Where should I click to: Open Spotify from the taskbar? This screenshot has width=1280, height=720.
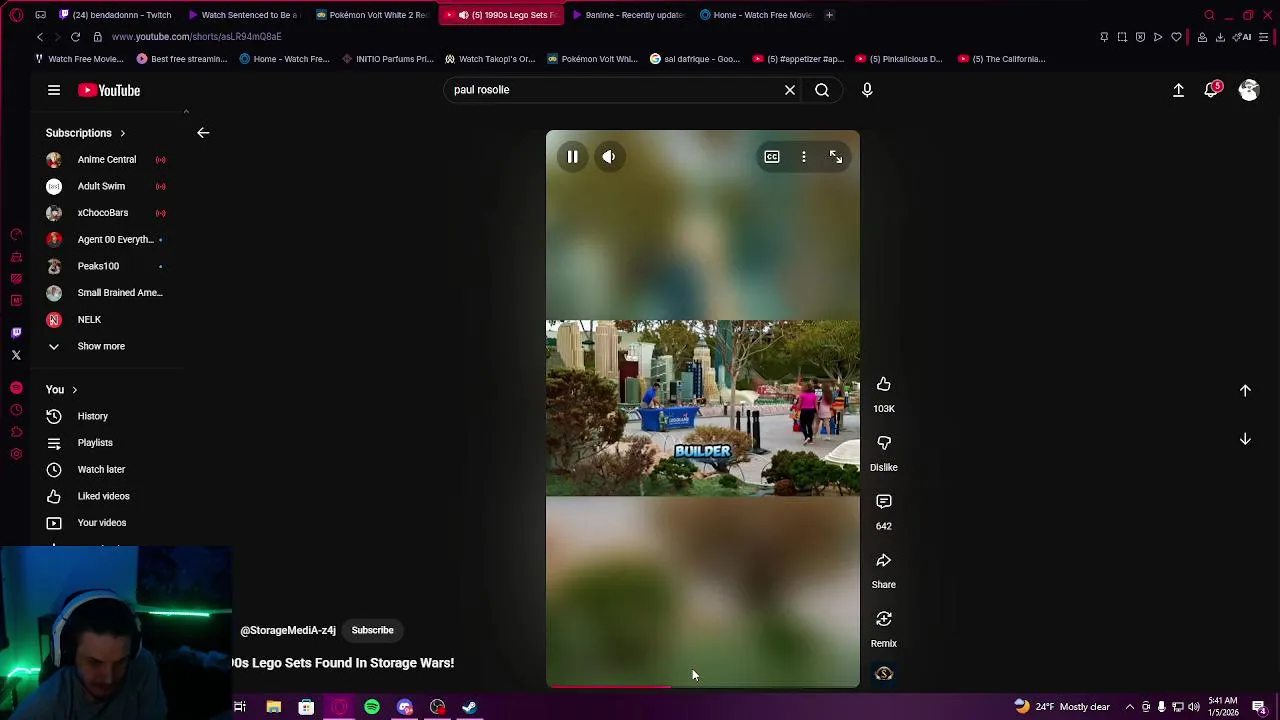pyautogui.click(x=372, y=707)
